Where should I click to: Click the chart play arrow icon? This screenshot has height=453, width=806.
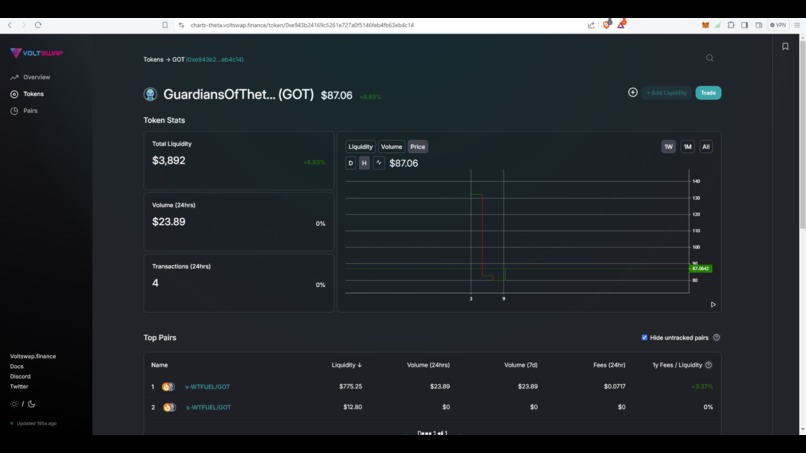click(713, 304)
